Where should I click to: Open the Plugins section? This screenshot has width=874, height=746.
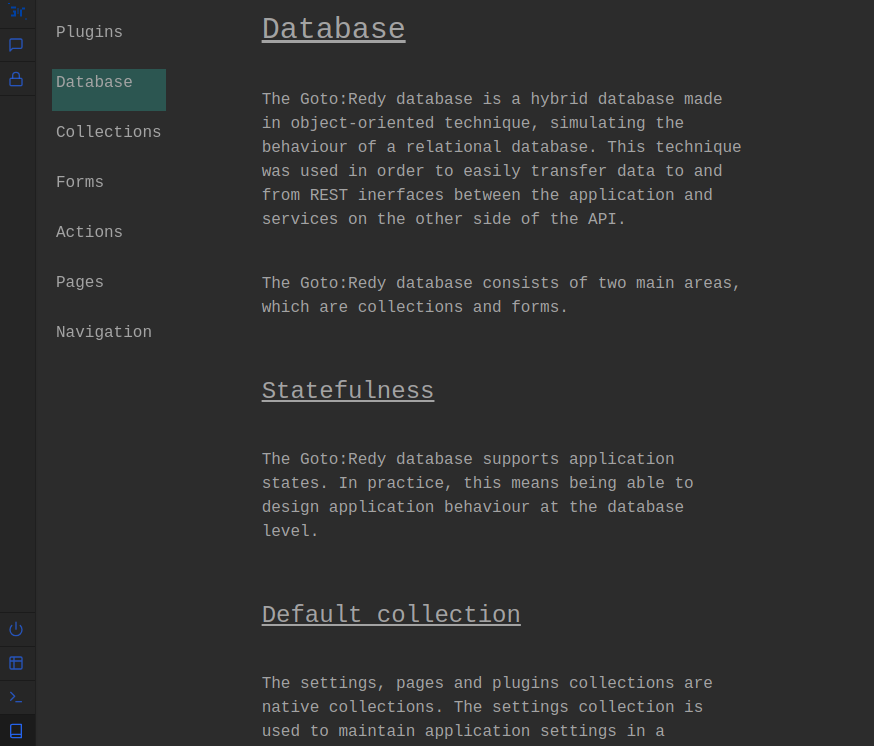pos(89,32)
